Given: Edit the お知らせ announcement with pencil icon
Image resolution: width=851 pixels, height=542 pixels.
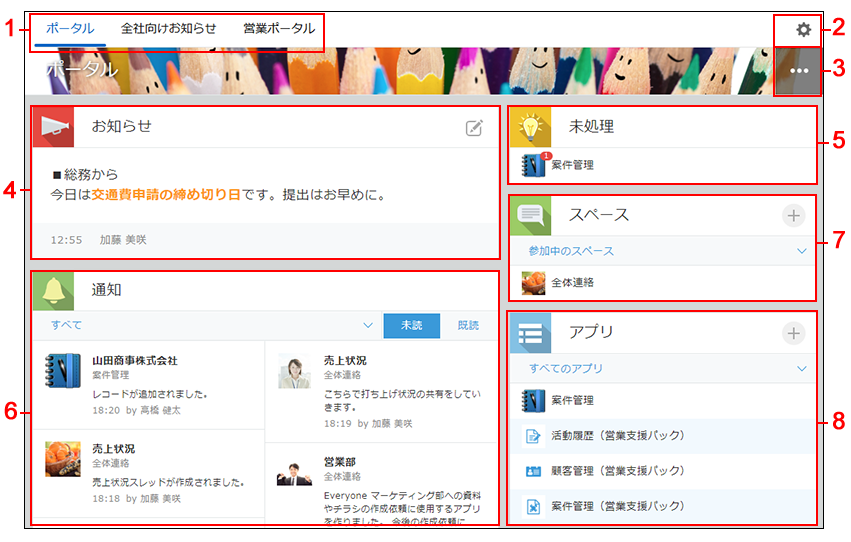Looking at the screenshot, I should click(x=475, y=127).
